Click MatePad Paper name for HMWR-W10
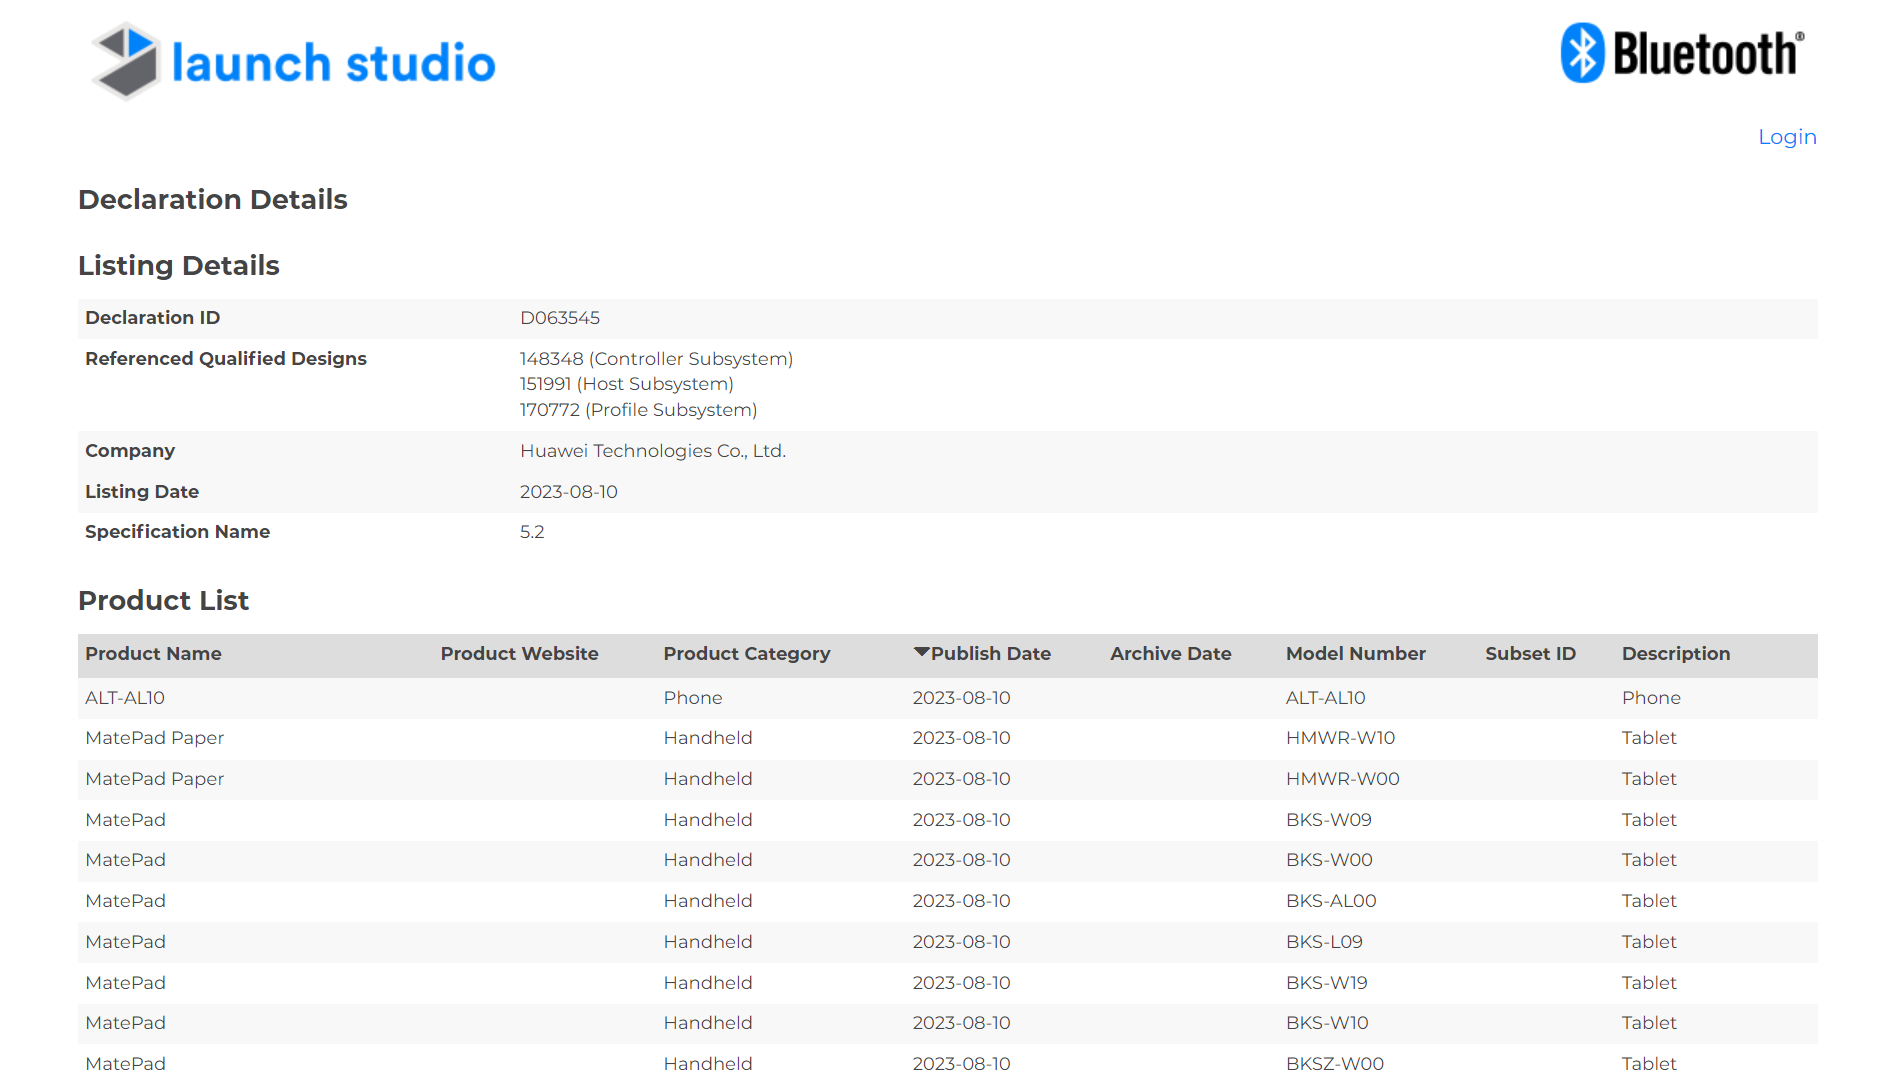This screenshot has height=1079, width=1888. [154, 738]
